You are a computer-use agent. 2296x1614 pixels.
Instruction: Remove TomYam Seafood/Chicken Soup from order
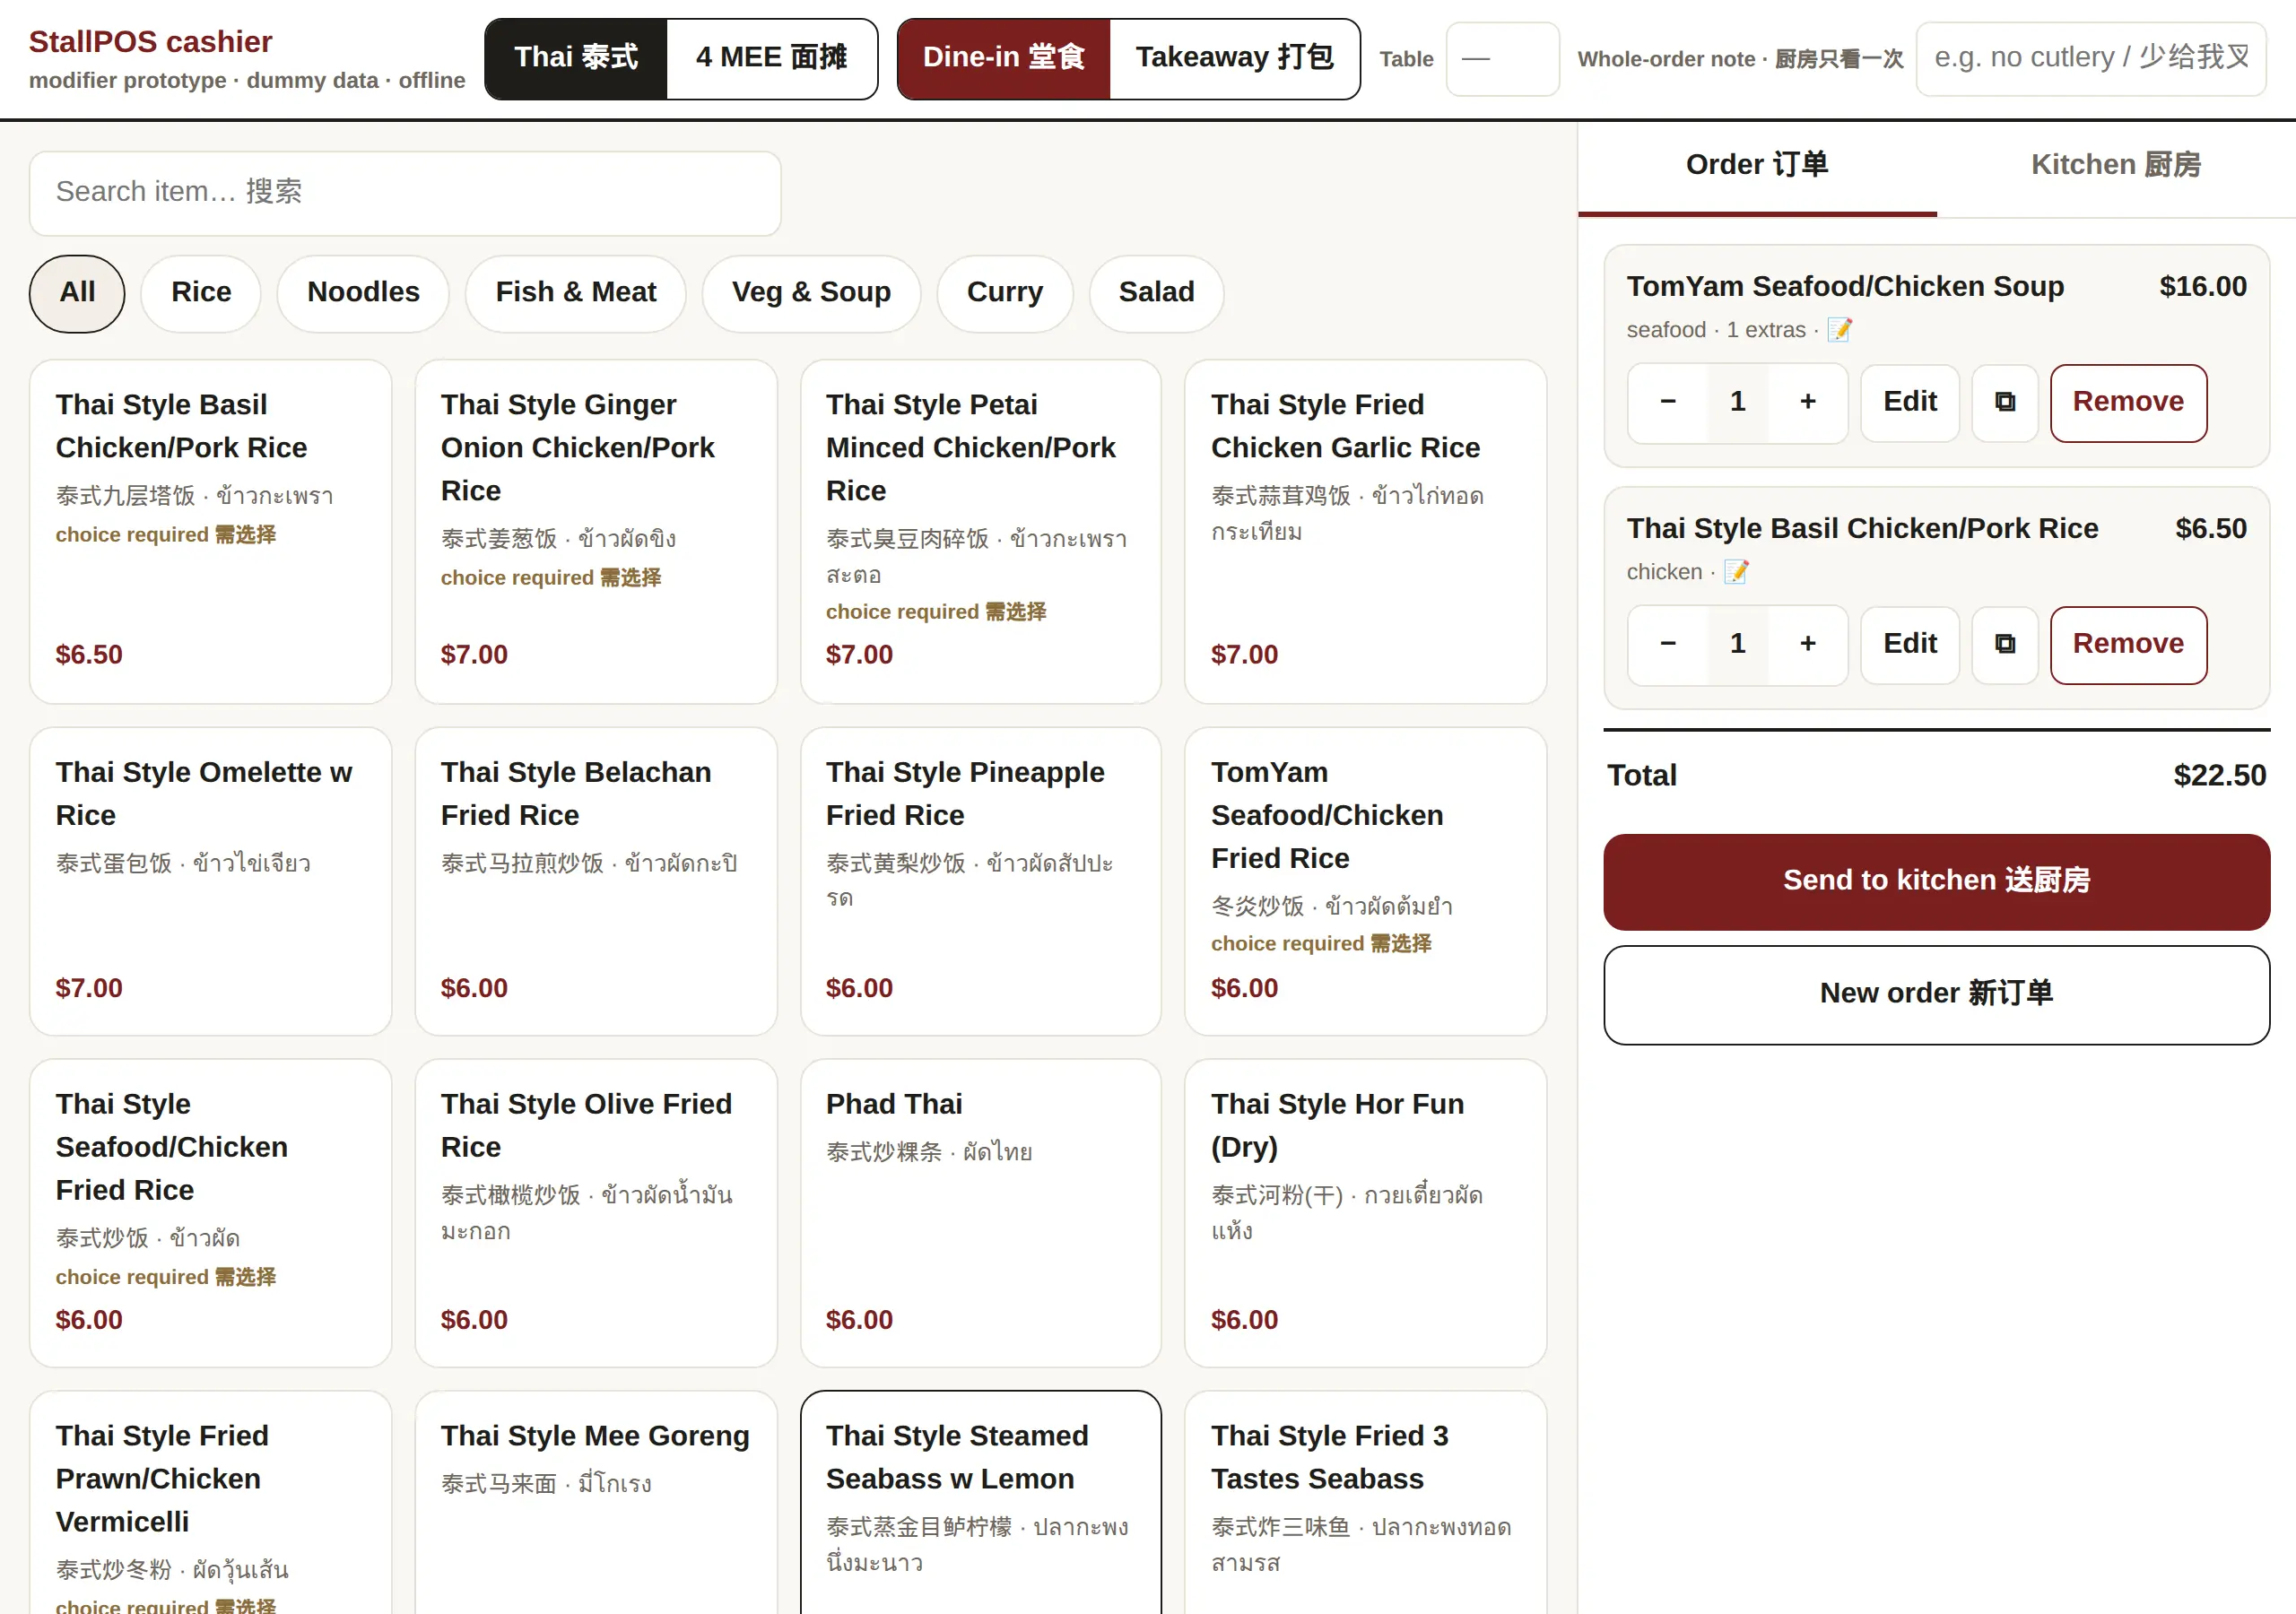[x=2128, y=402]
